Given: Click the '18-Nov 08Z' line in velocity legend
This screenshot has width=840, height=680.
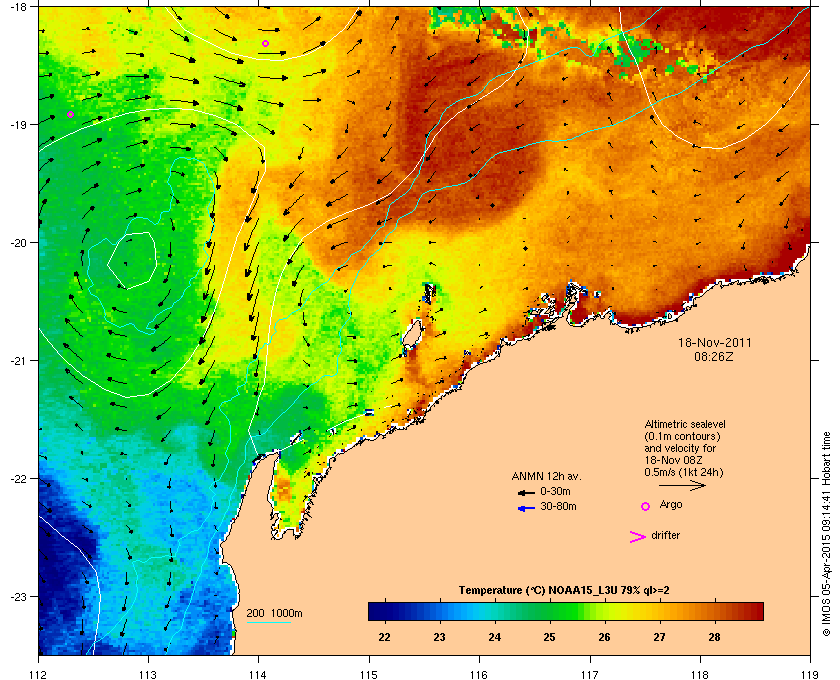Looking at the screenshot, I should point(673,460).
